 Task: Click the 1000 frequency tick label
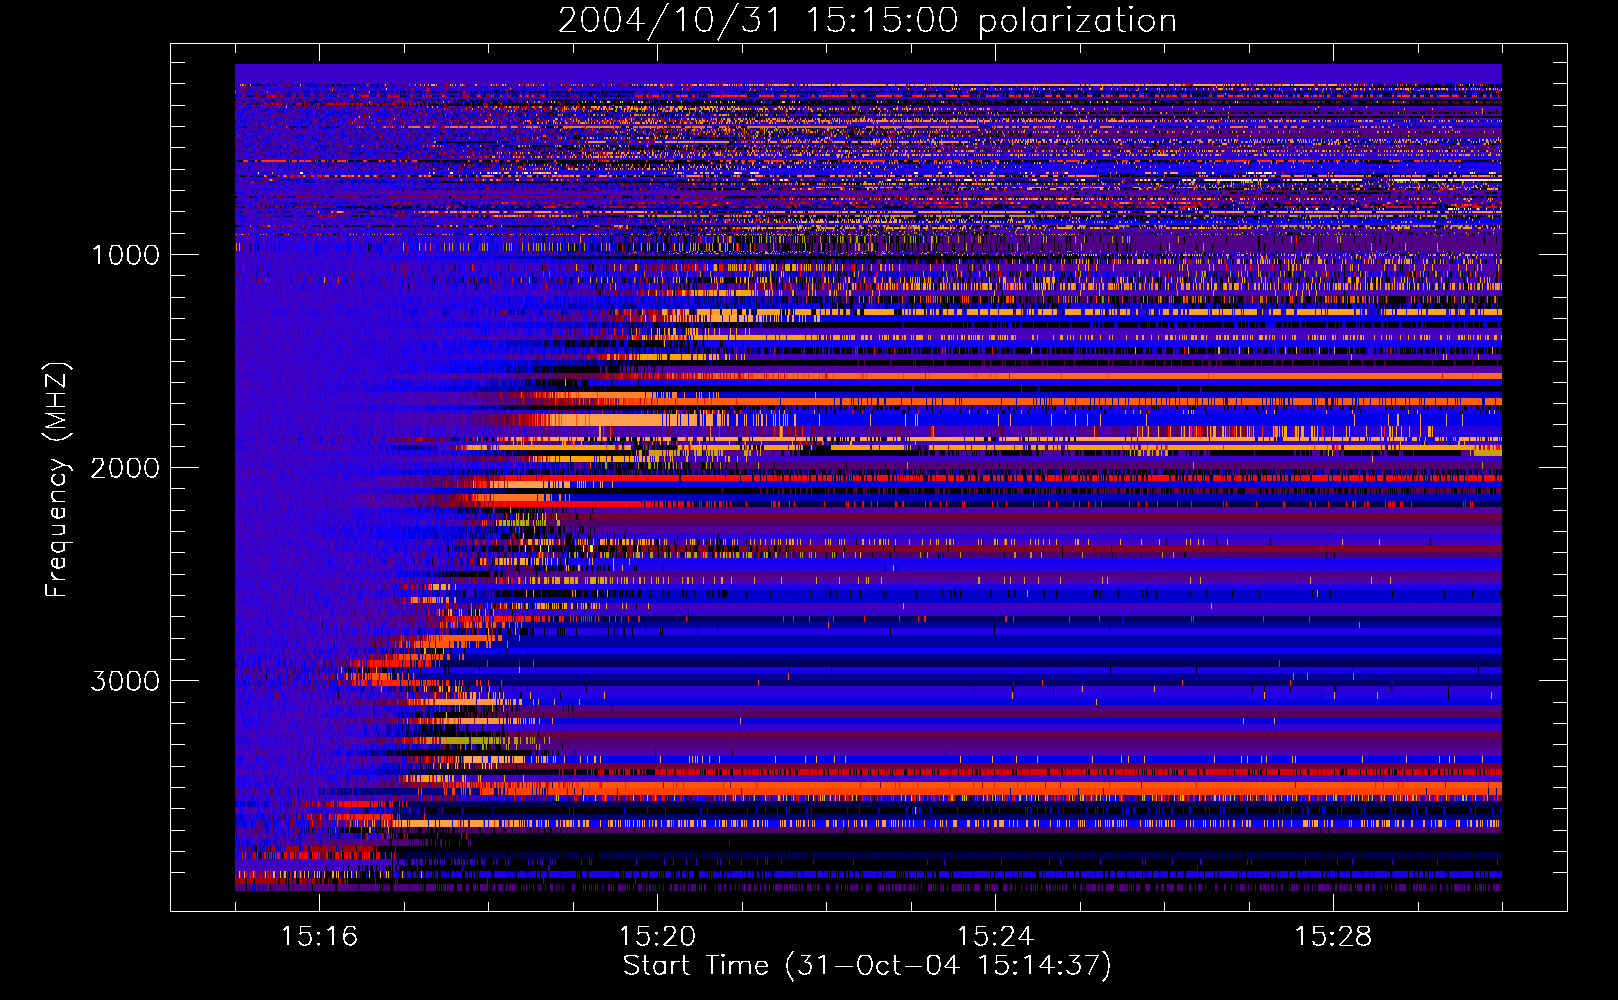click(x=126, y=255)
